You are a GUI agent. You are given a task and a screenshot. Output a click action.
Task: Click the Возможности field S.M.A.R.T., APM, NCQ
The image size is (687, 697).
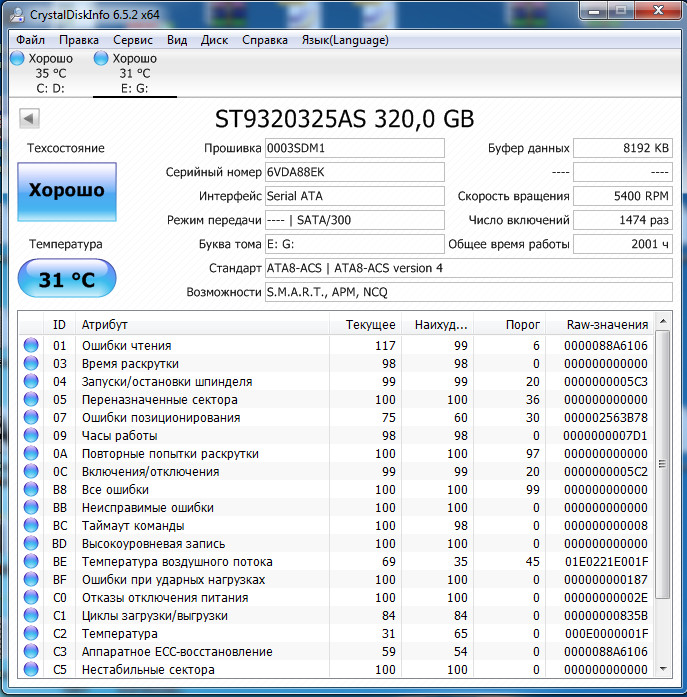(x=469, y=292)
